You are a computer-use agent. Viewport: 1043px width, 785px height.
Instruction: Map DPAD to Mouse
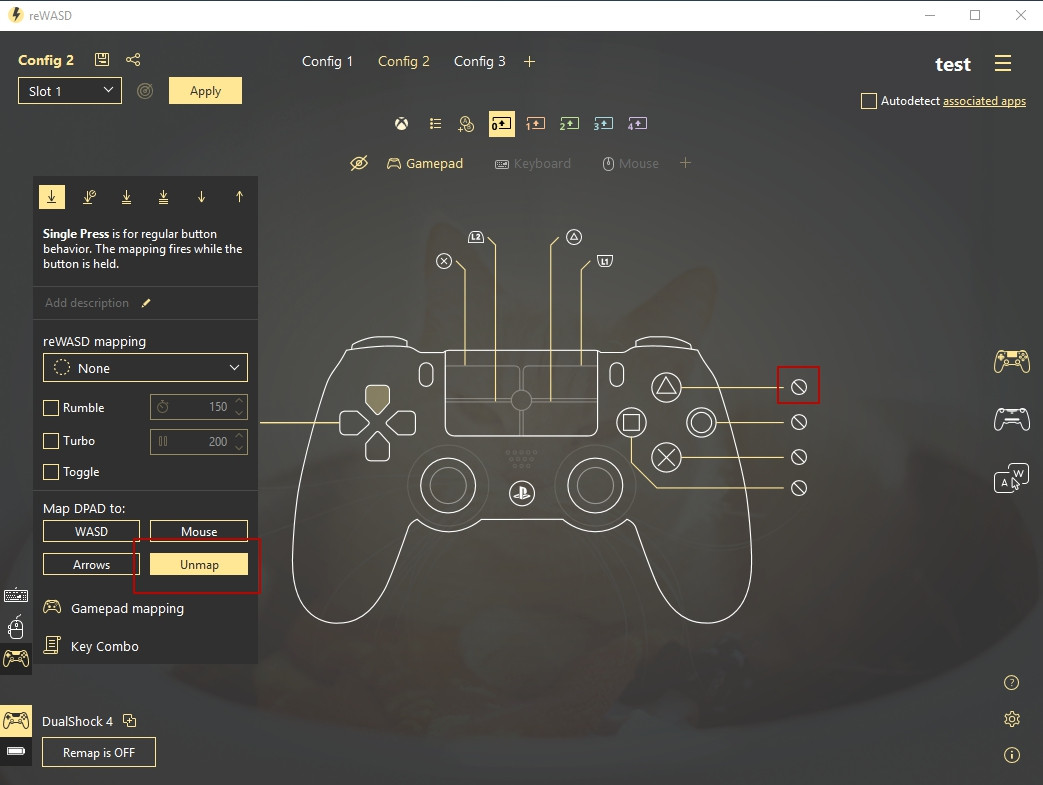coord(199,532)
